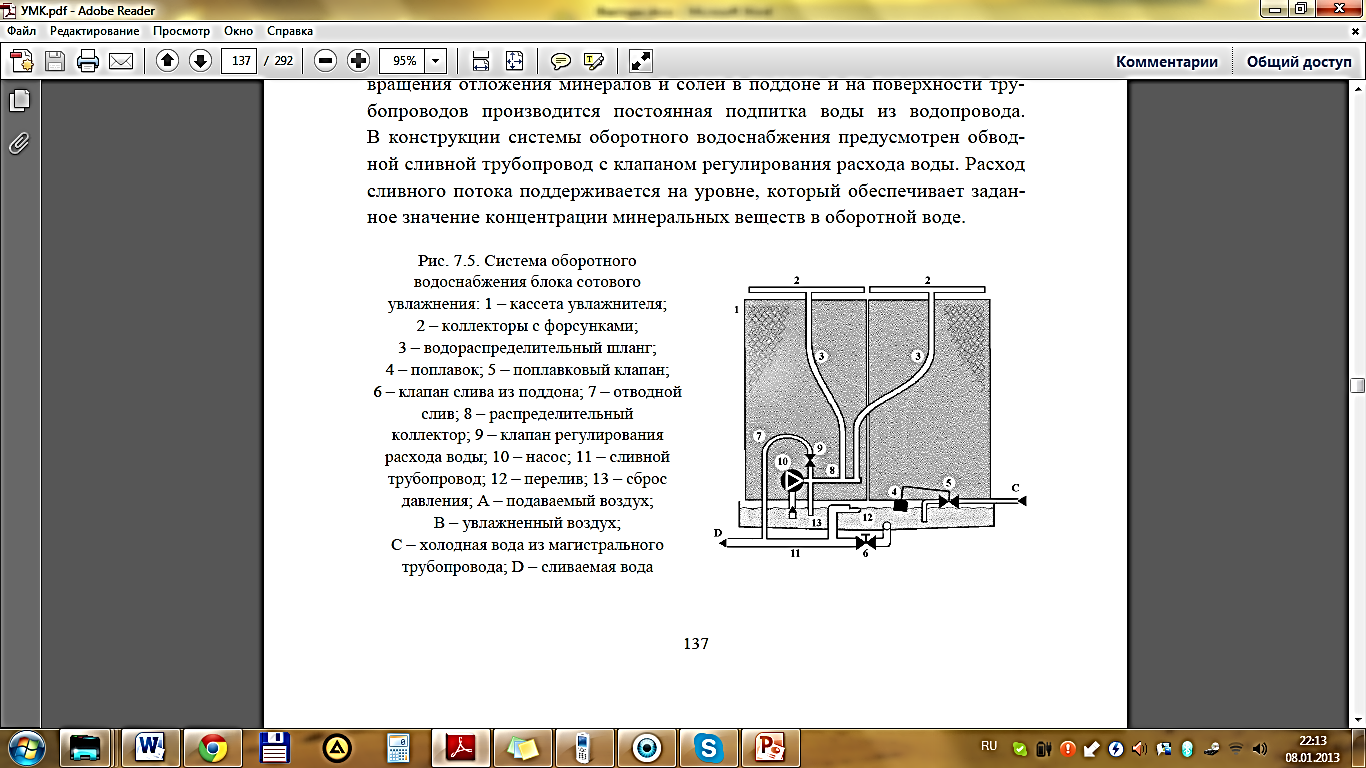Switch to PowerPoint in taskbar
Viewport: 1366px width, 768px height.
click(x=772, y=747)
